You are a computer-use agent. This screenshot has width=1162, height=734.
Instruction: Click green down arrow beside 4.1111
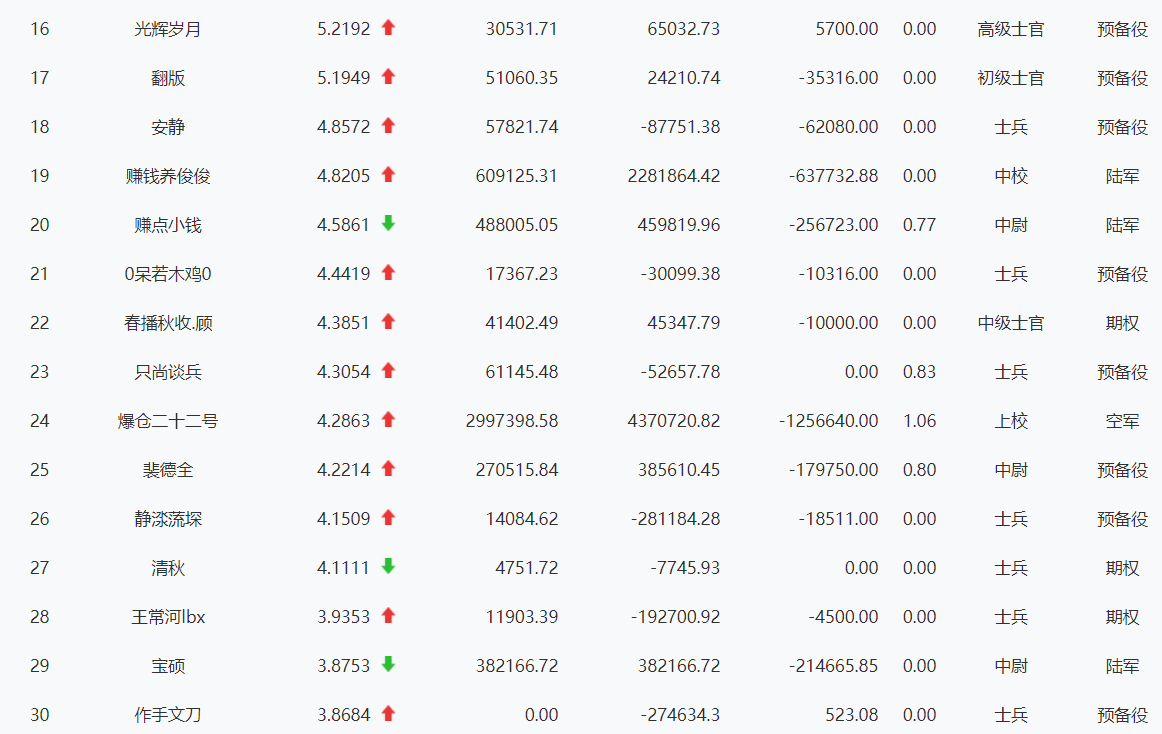(388, 566)
